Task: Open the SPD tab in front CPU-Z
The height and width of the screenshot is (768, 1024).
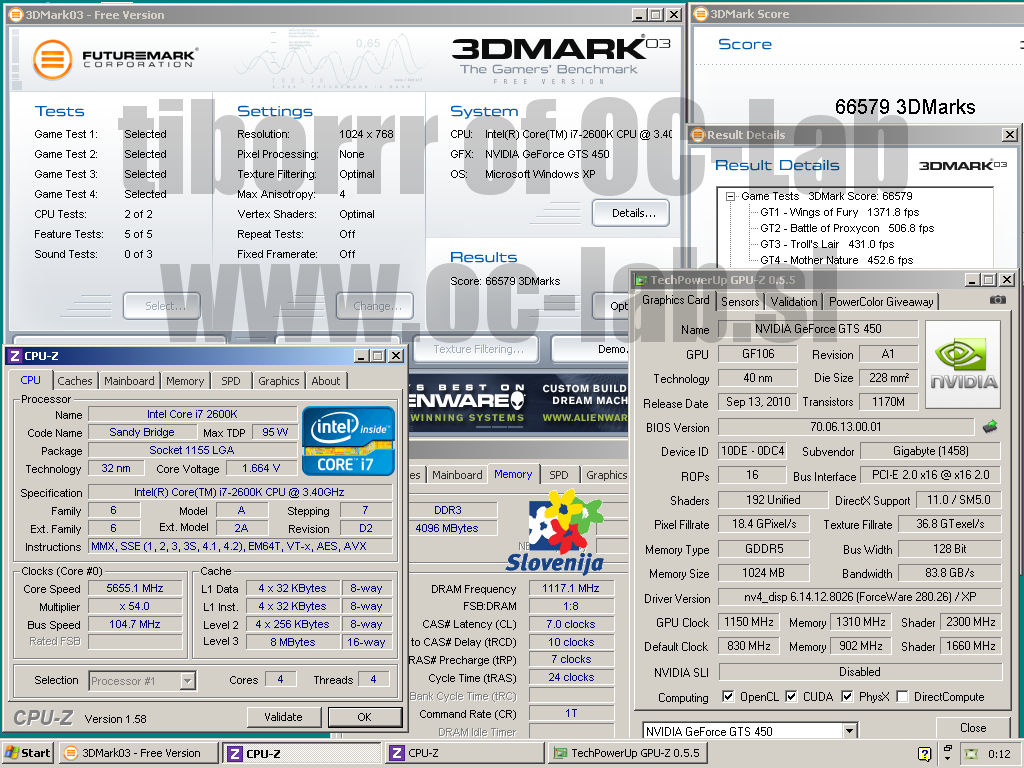Action: [x=231, y=381]
